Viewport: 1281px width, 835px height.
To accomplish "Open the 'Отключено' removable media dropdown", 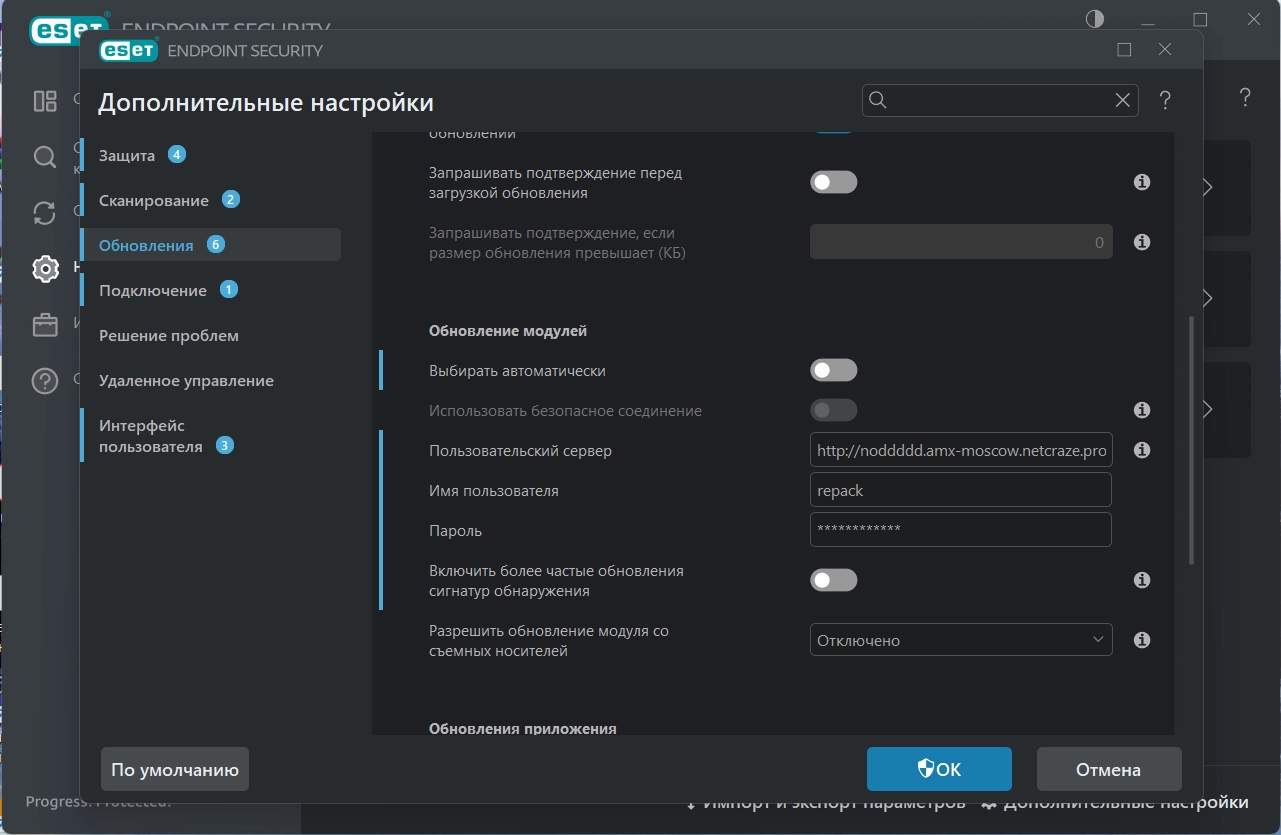I will 960,640.
